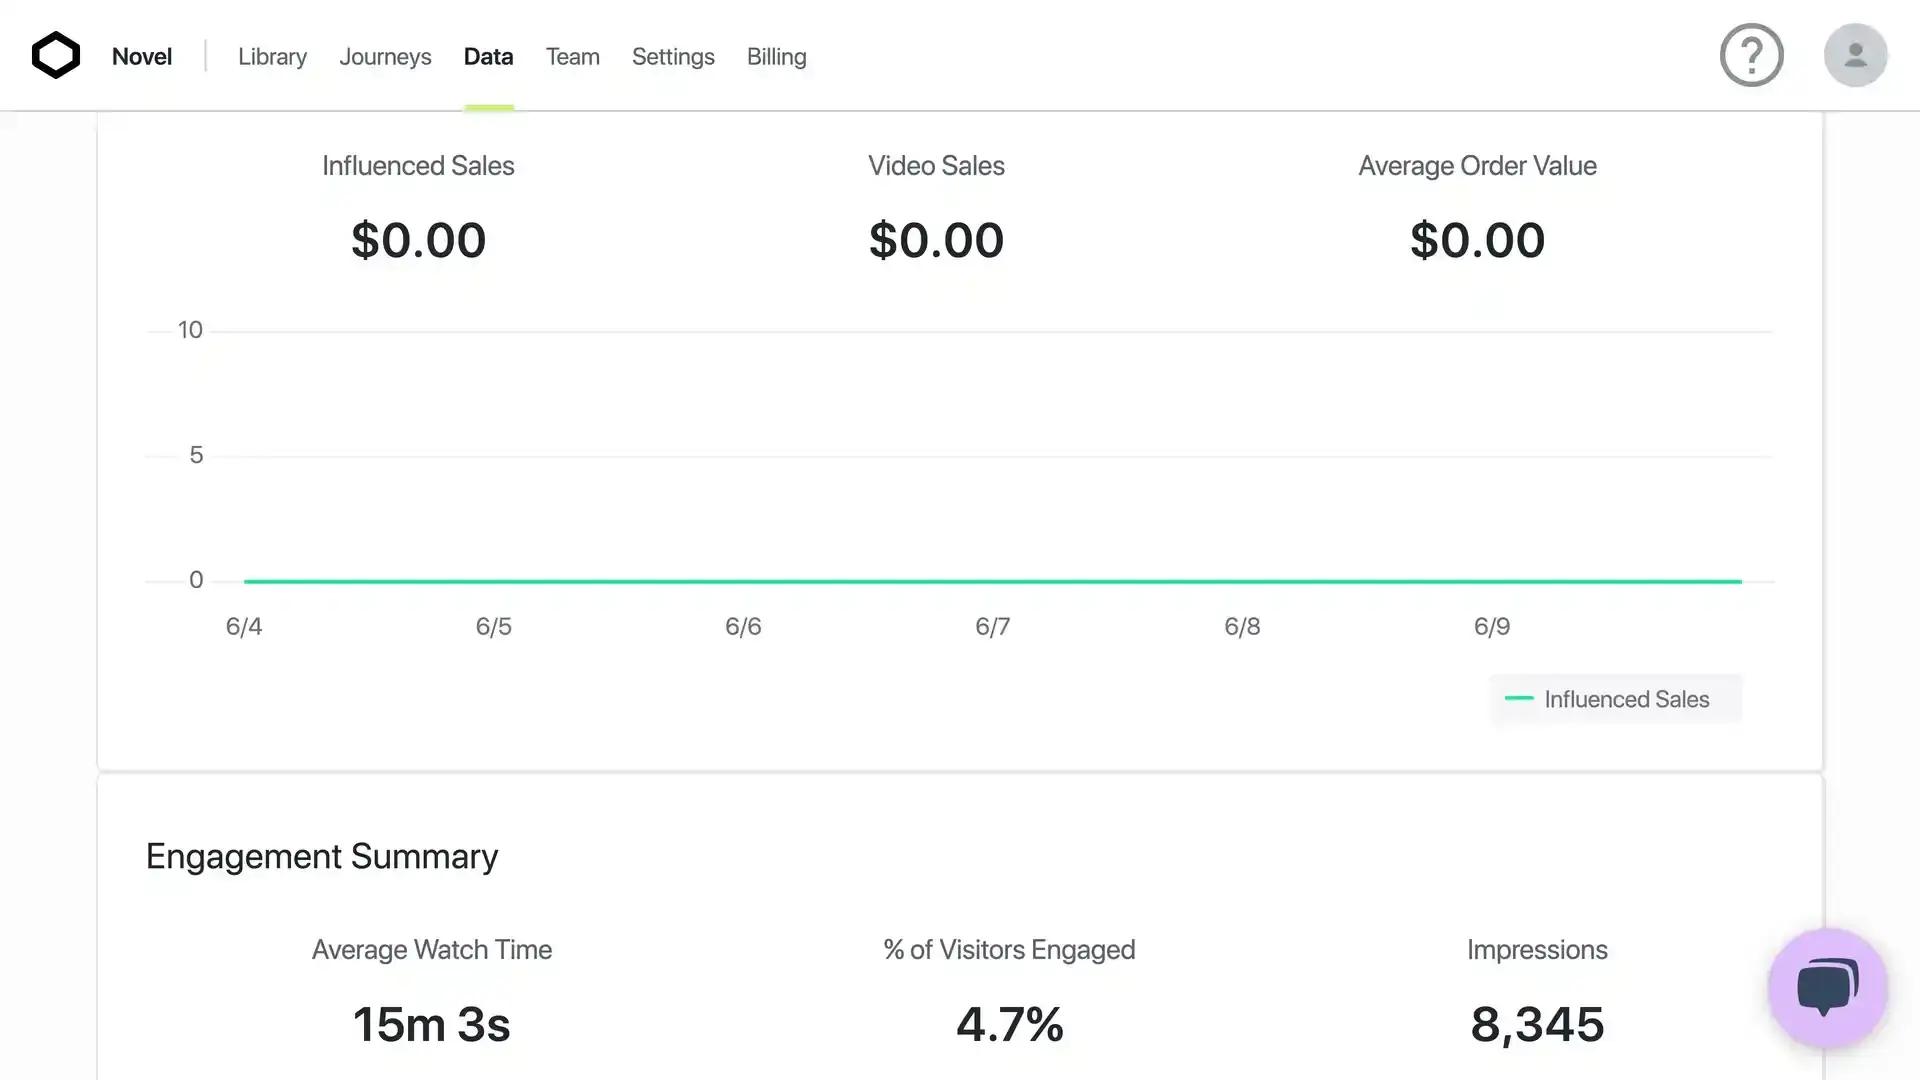Toggle Influenced Sales series in chart legend
The height and width of the screenshot is (1080, 1920).
(x=1626, y=699)
